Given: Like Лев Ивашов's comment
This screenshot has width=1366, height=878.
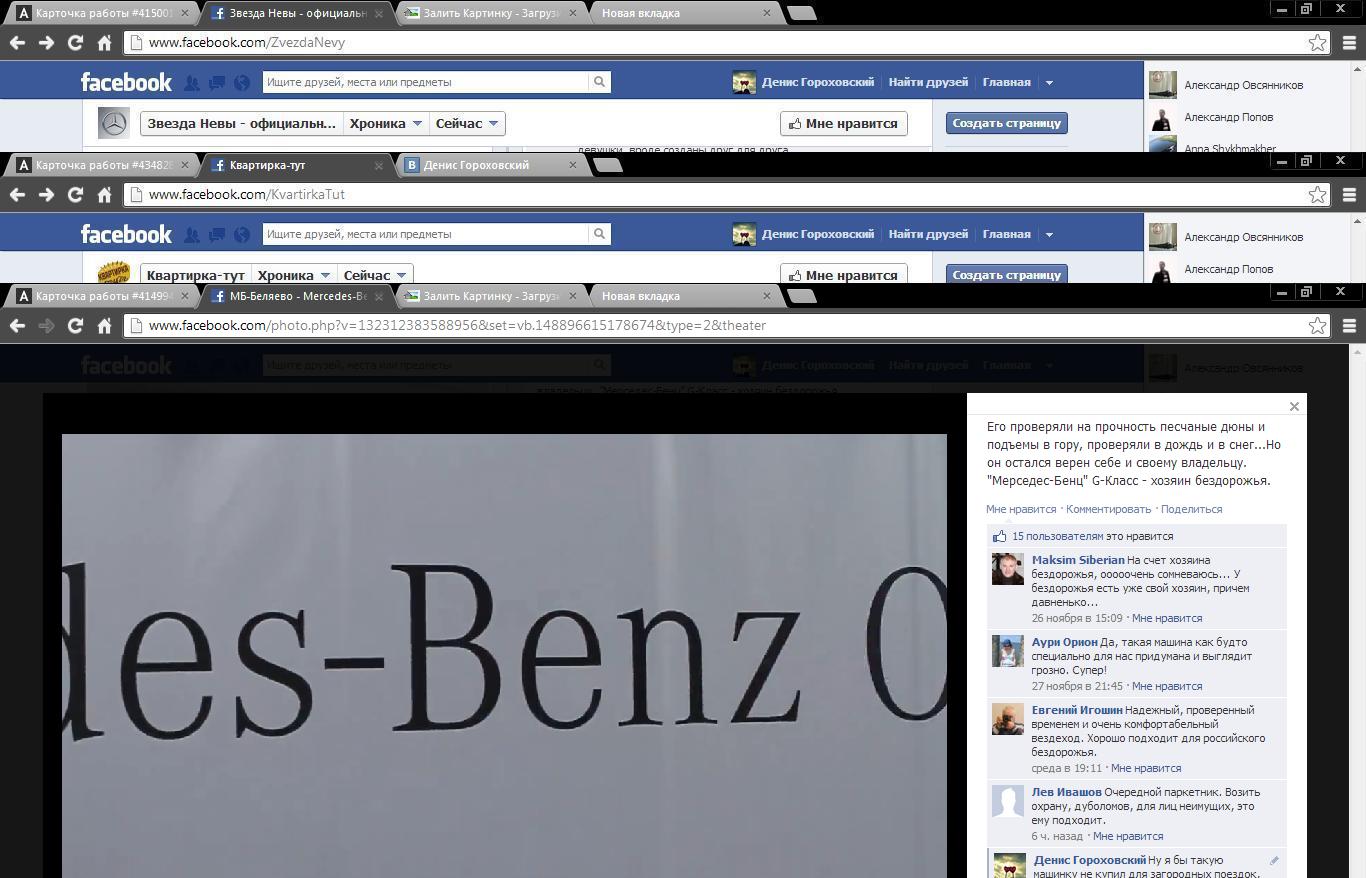Looking at the screenshot, I should [x=1128, y=836].
